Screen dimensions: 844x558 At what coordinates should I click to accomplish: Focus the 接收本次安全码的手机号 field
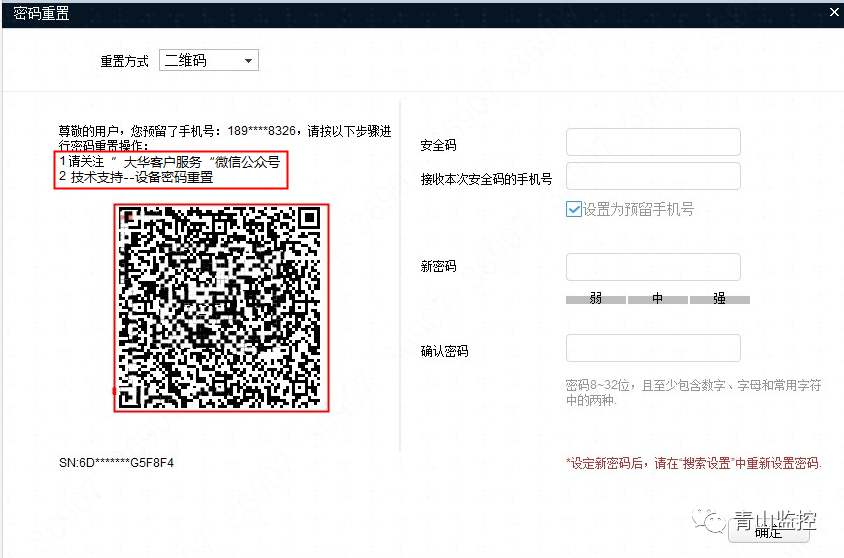(x=653, y=176)
